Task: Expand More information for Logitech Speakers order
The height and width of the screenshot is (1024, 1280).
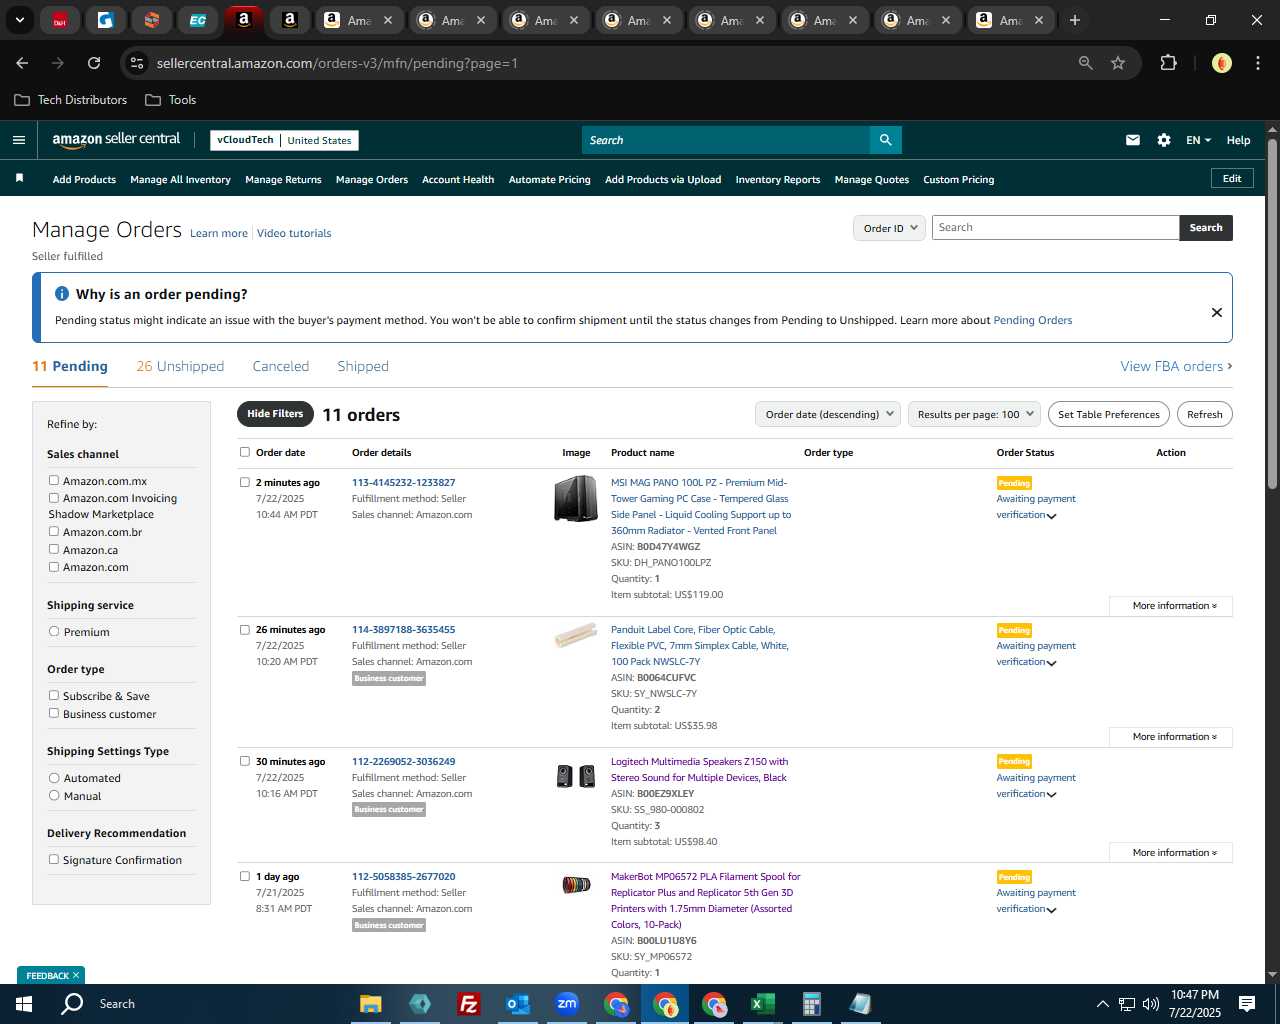Action: pyautogui.click(x=1171, y=853)
